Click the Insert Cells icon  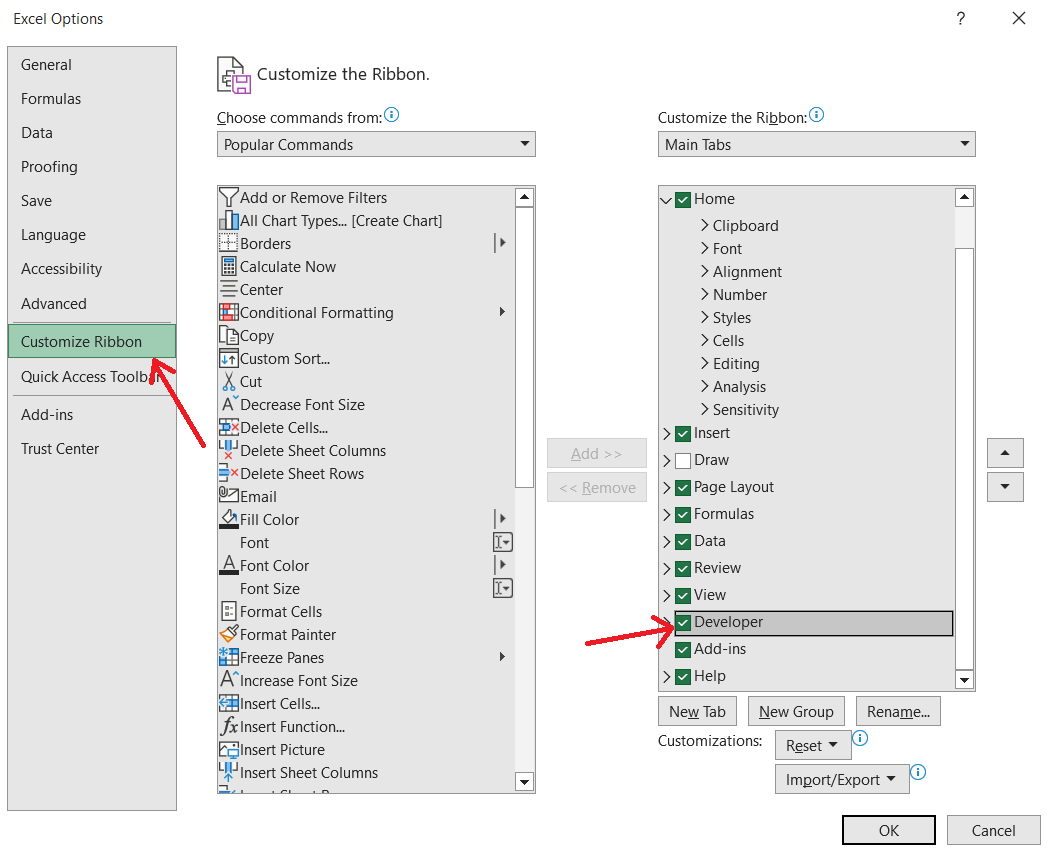point(229,703)
